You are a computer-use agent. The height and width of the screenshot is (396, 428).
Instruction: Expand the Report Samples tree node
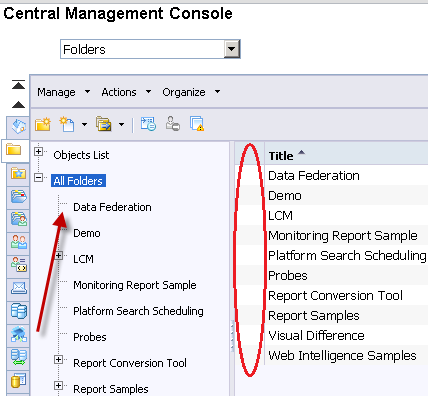[59, 386]
